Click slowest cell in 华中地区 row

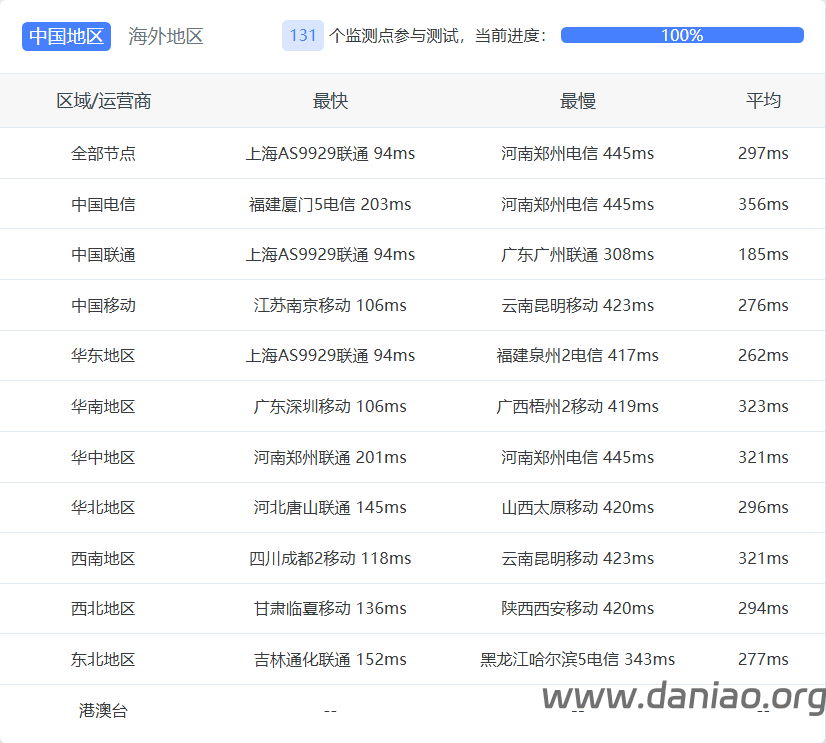tap(577, 457)
